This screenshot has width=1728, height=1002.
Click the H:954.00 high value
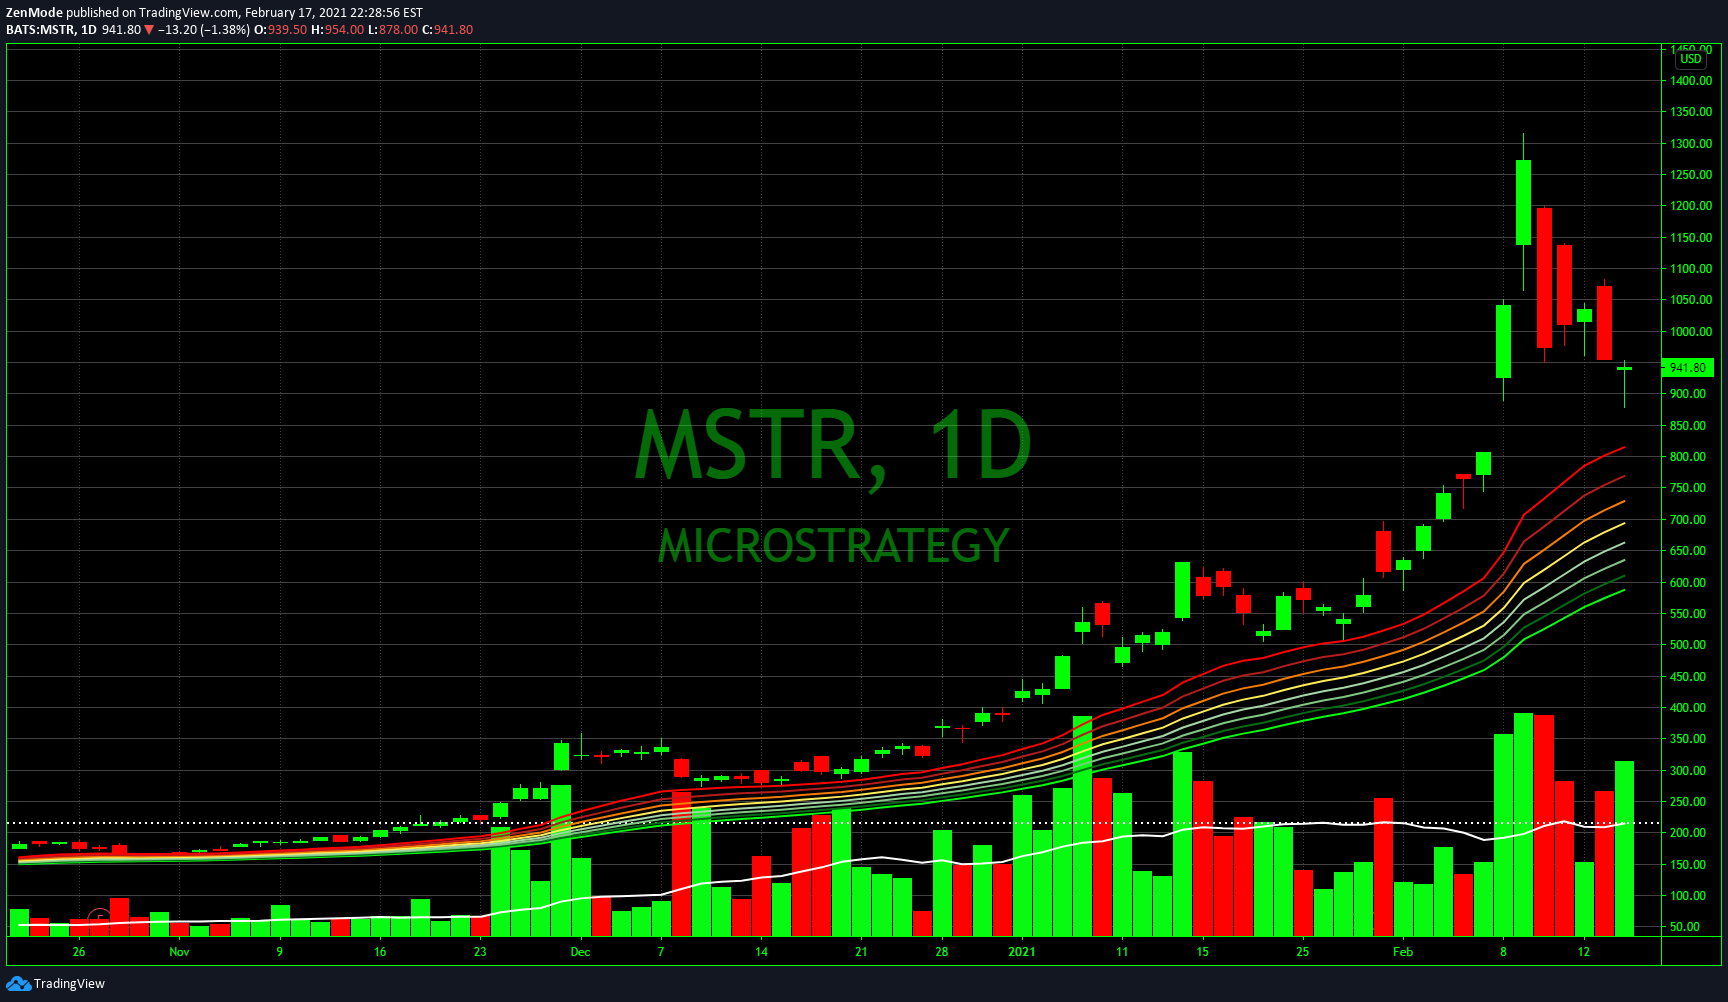pyautogui.click(x=337, y=30)
